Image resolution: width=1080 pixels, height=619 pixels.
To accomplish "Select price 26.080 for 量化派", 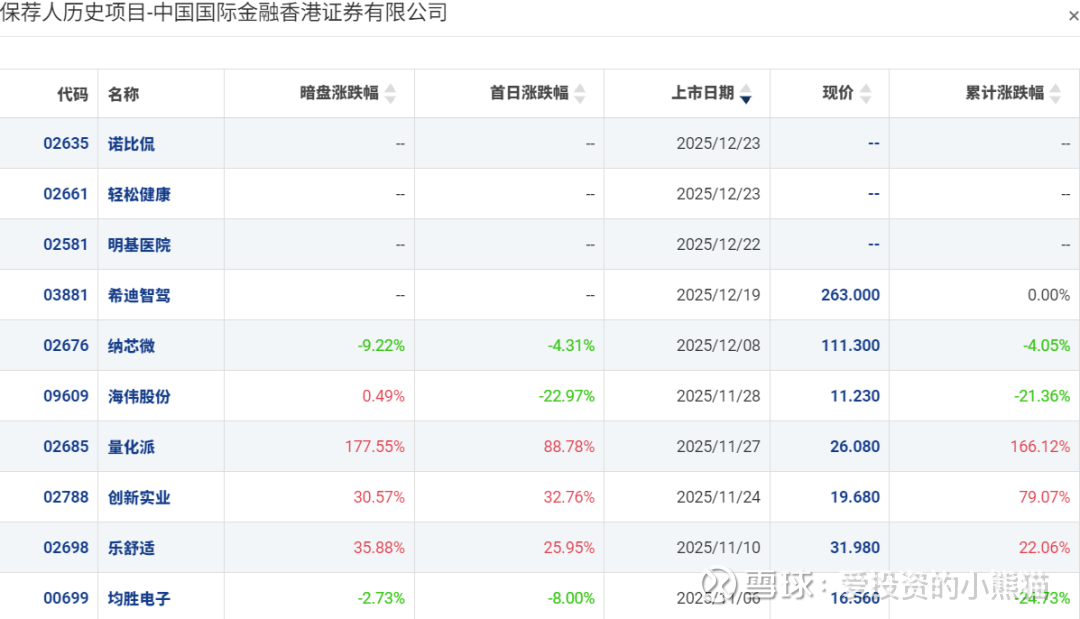I will click(x=855, y=446).
